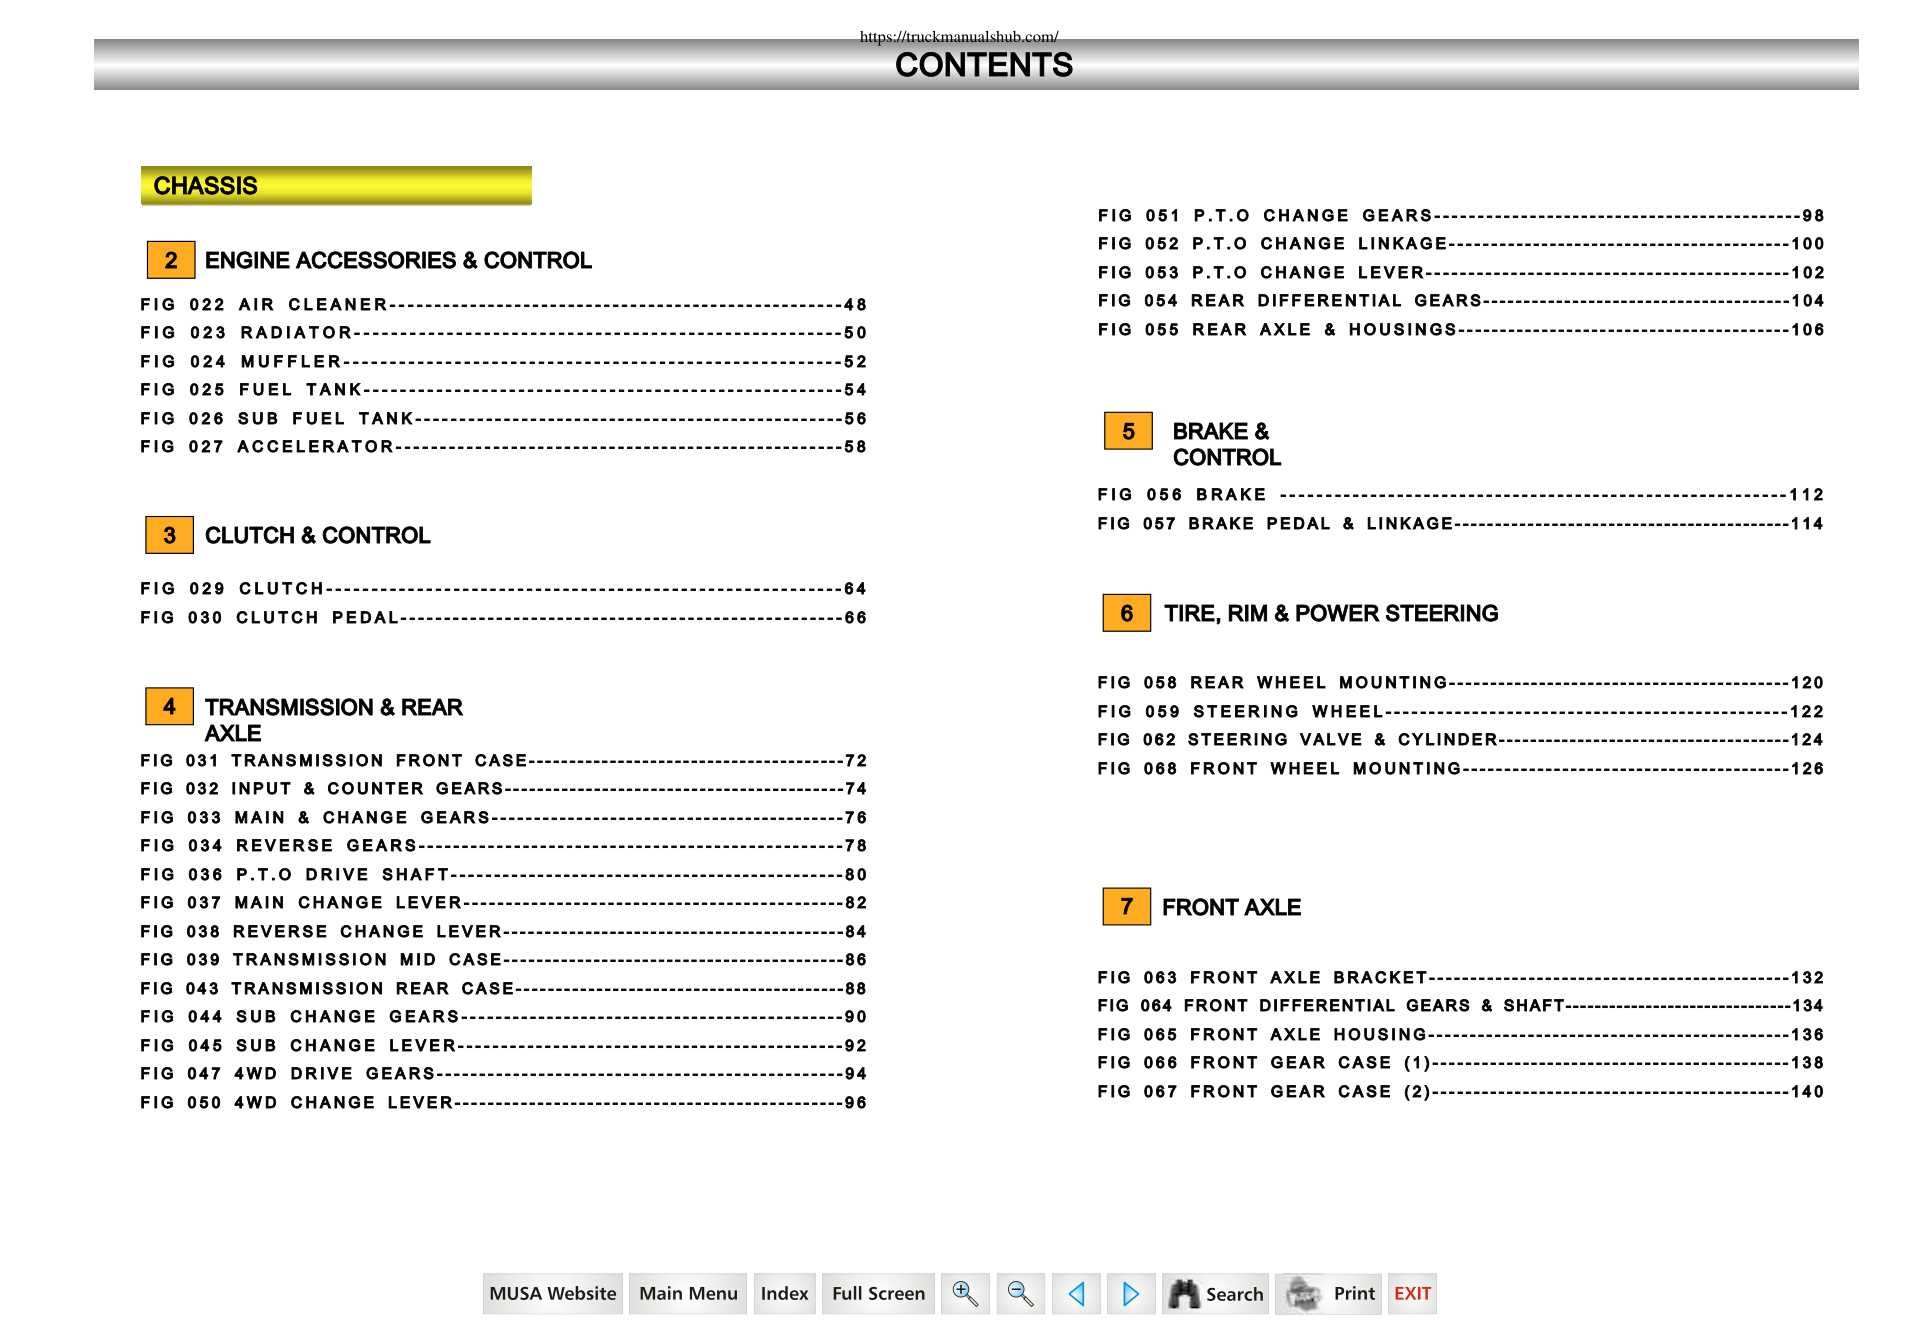Open FIG 037 Main Change Lever entry
The height and width of the screenshot is (1320, 1920).
[x=504, y=903]
